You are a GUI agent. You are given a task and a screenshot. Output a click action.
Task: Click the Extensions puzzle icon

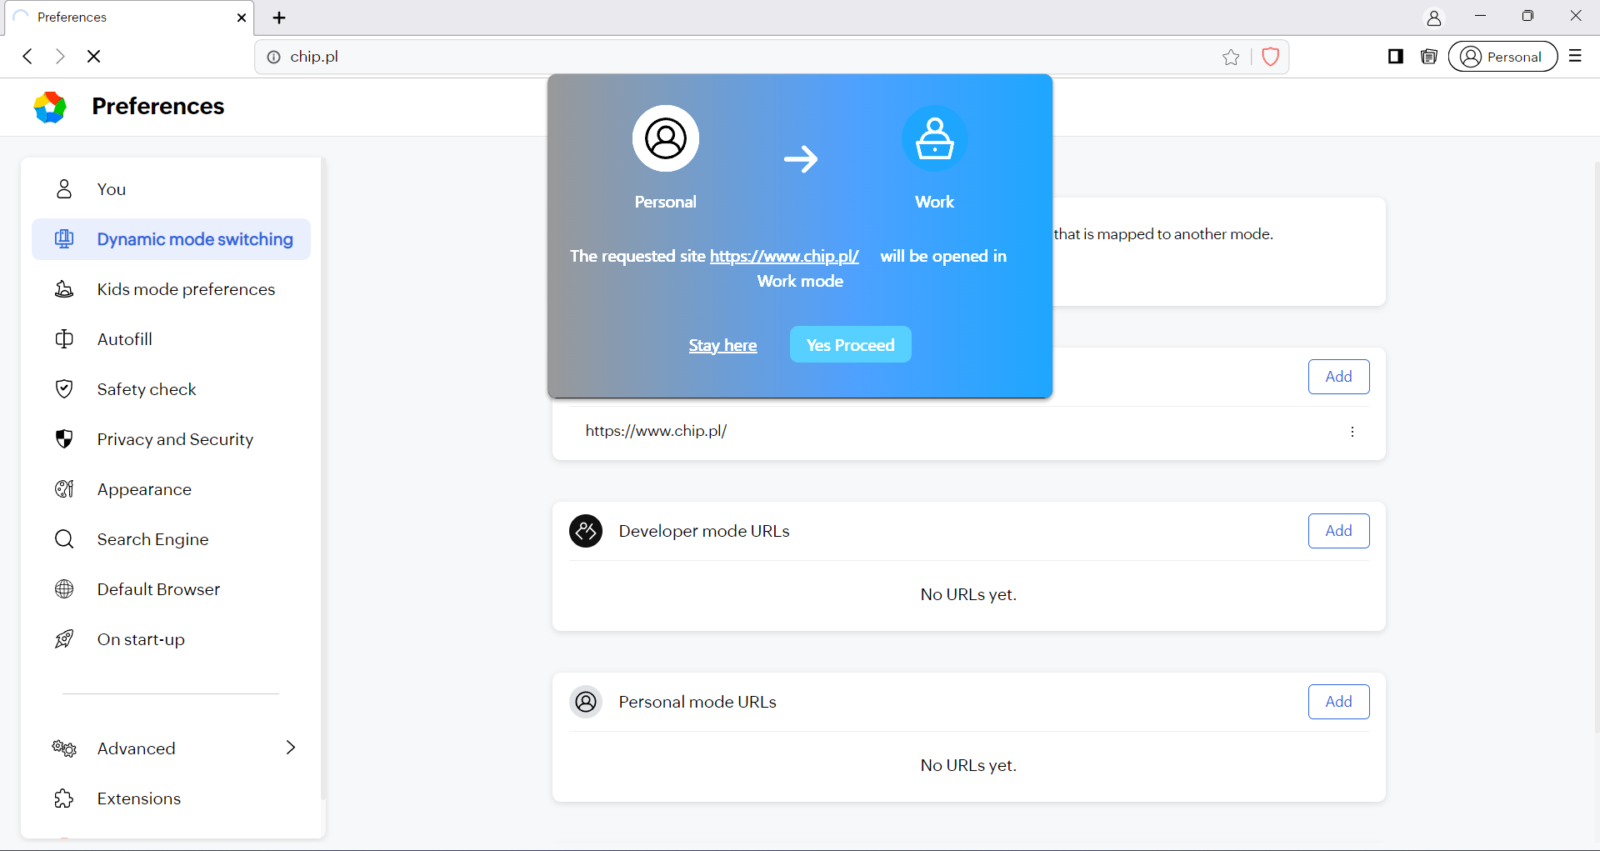point(64,798)
